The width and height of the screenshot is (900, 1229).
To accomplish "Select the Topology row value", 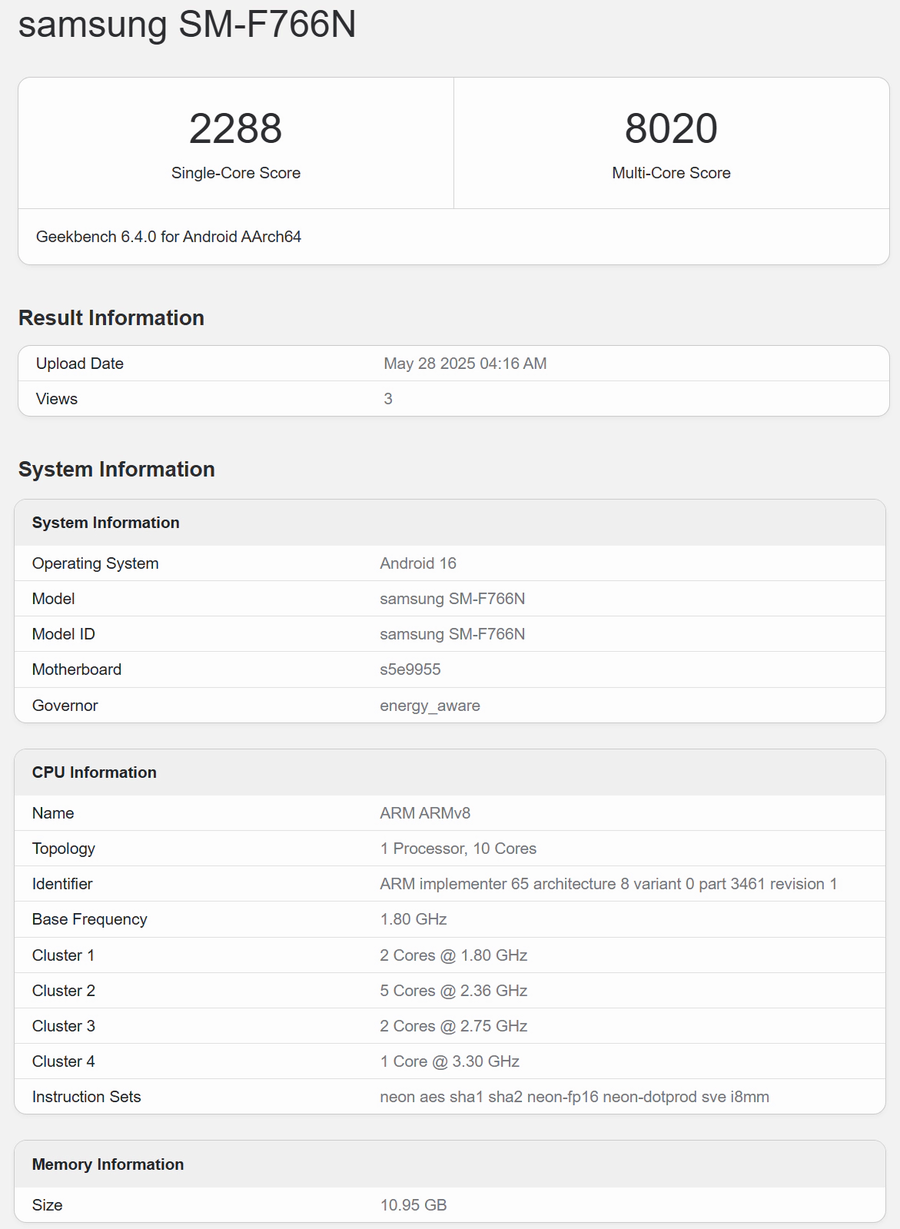I will (x=458, y=848).
